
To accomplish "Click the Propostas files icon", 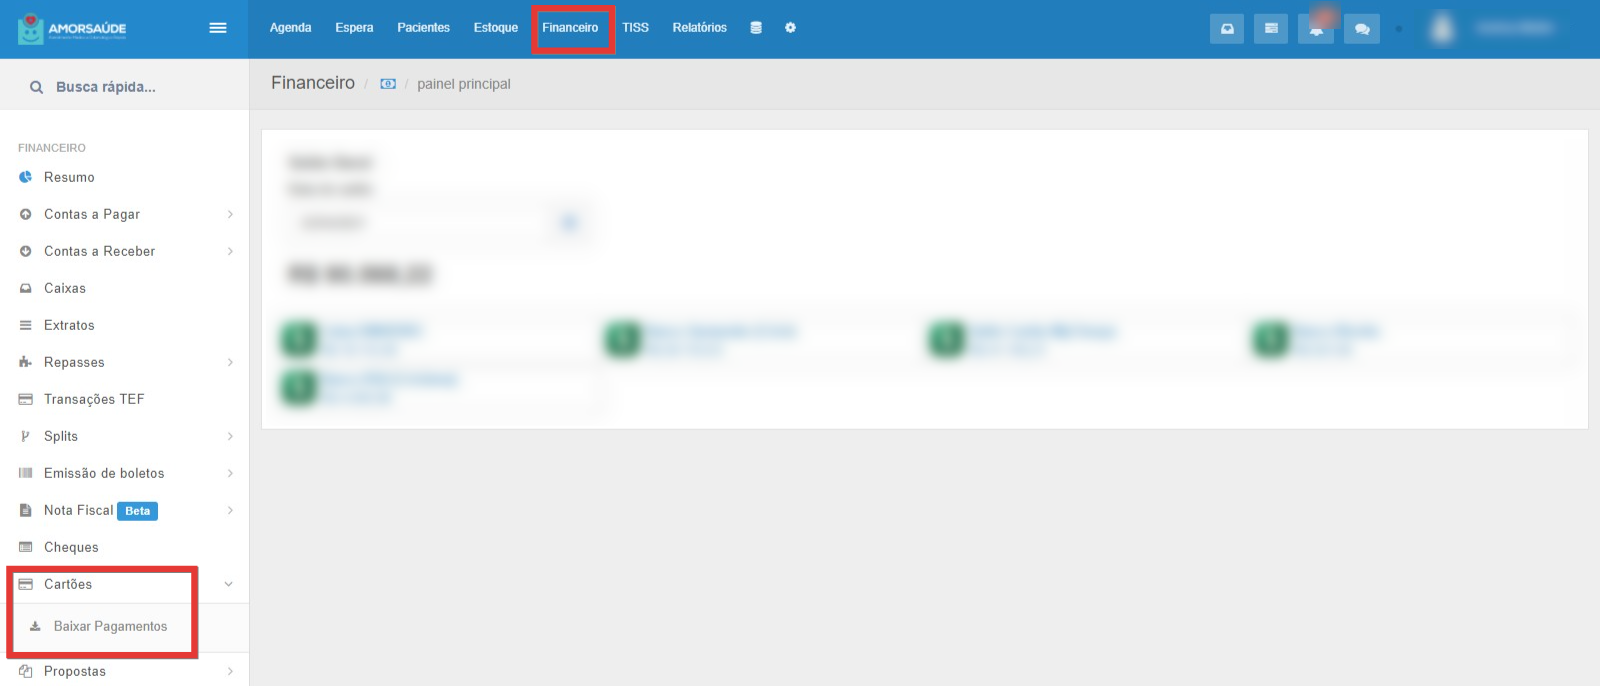I will click(26, 671).
